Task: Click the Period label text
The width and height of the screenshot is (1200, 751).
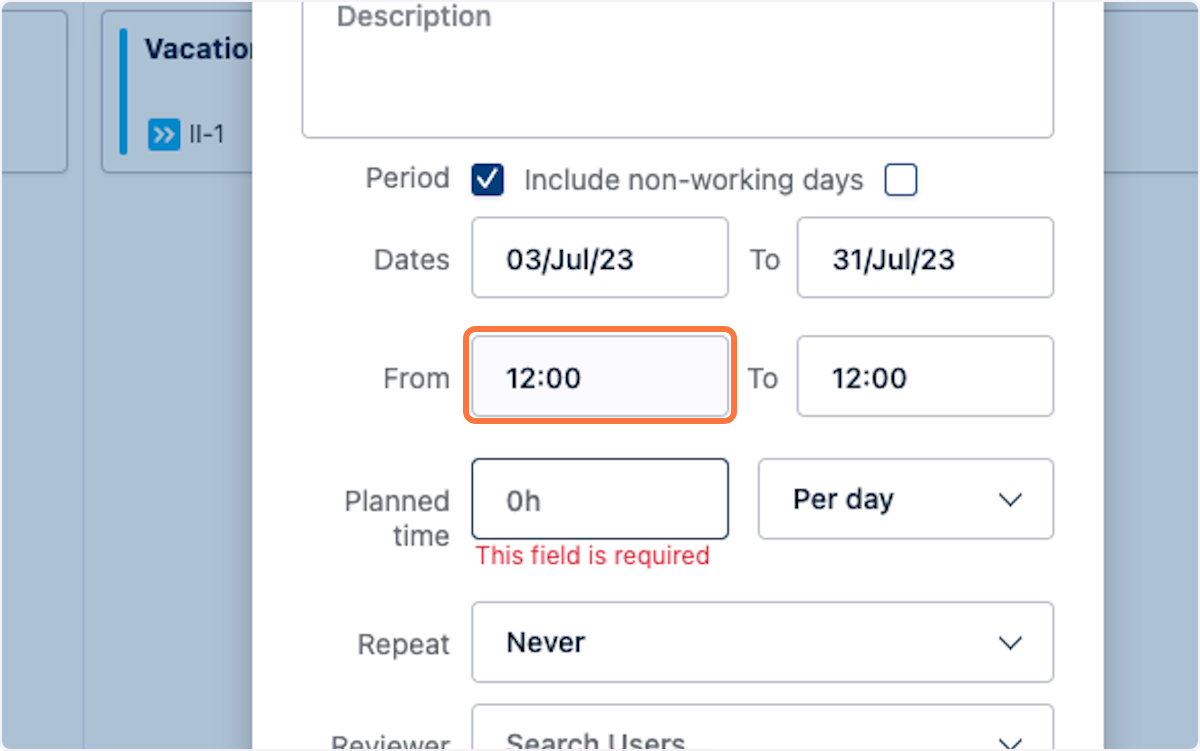Action: tap(407, 179)
